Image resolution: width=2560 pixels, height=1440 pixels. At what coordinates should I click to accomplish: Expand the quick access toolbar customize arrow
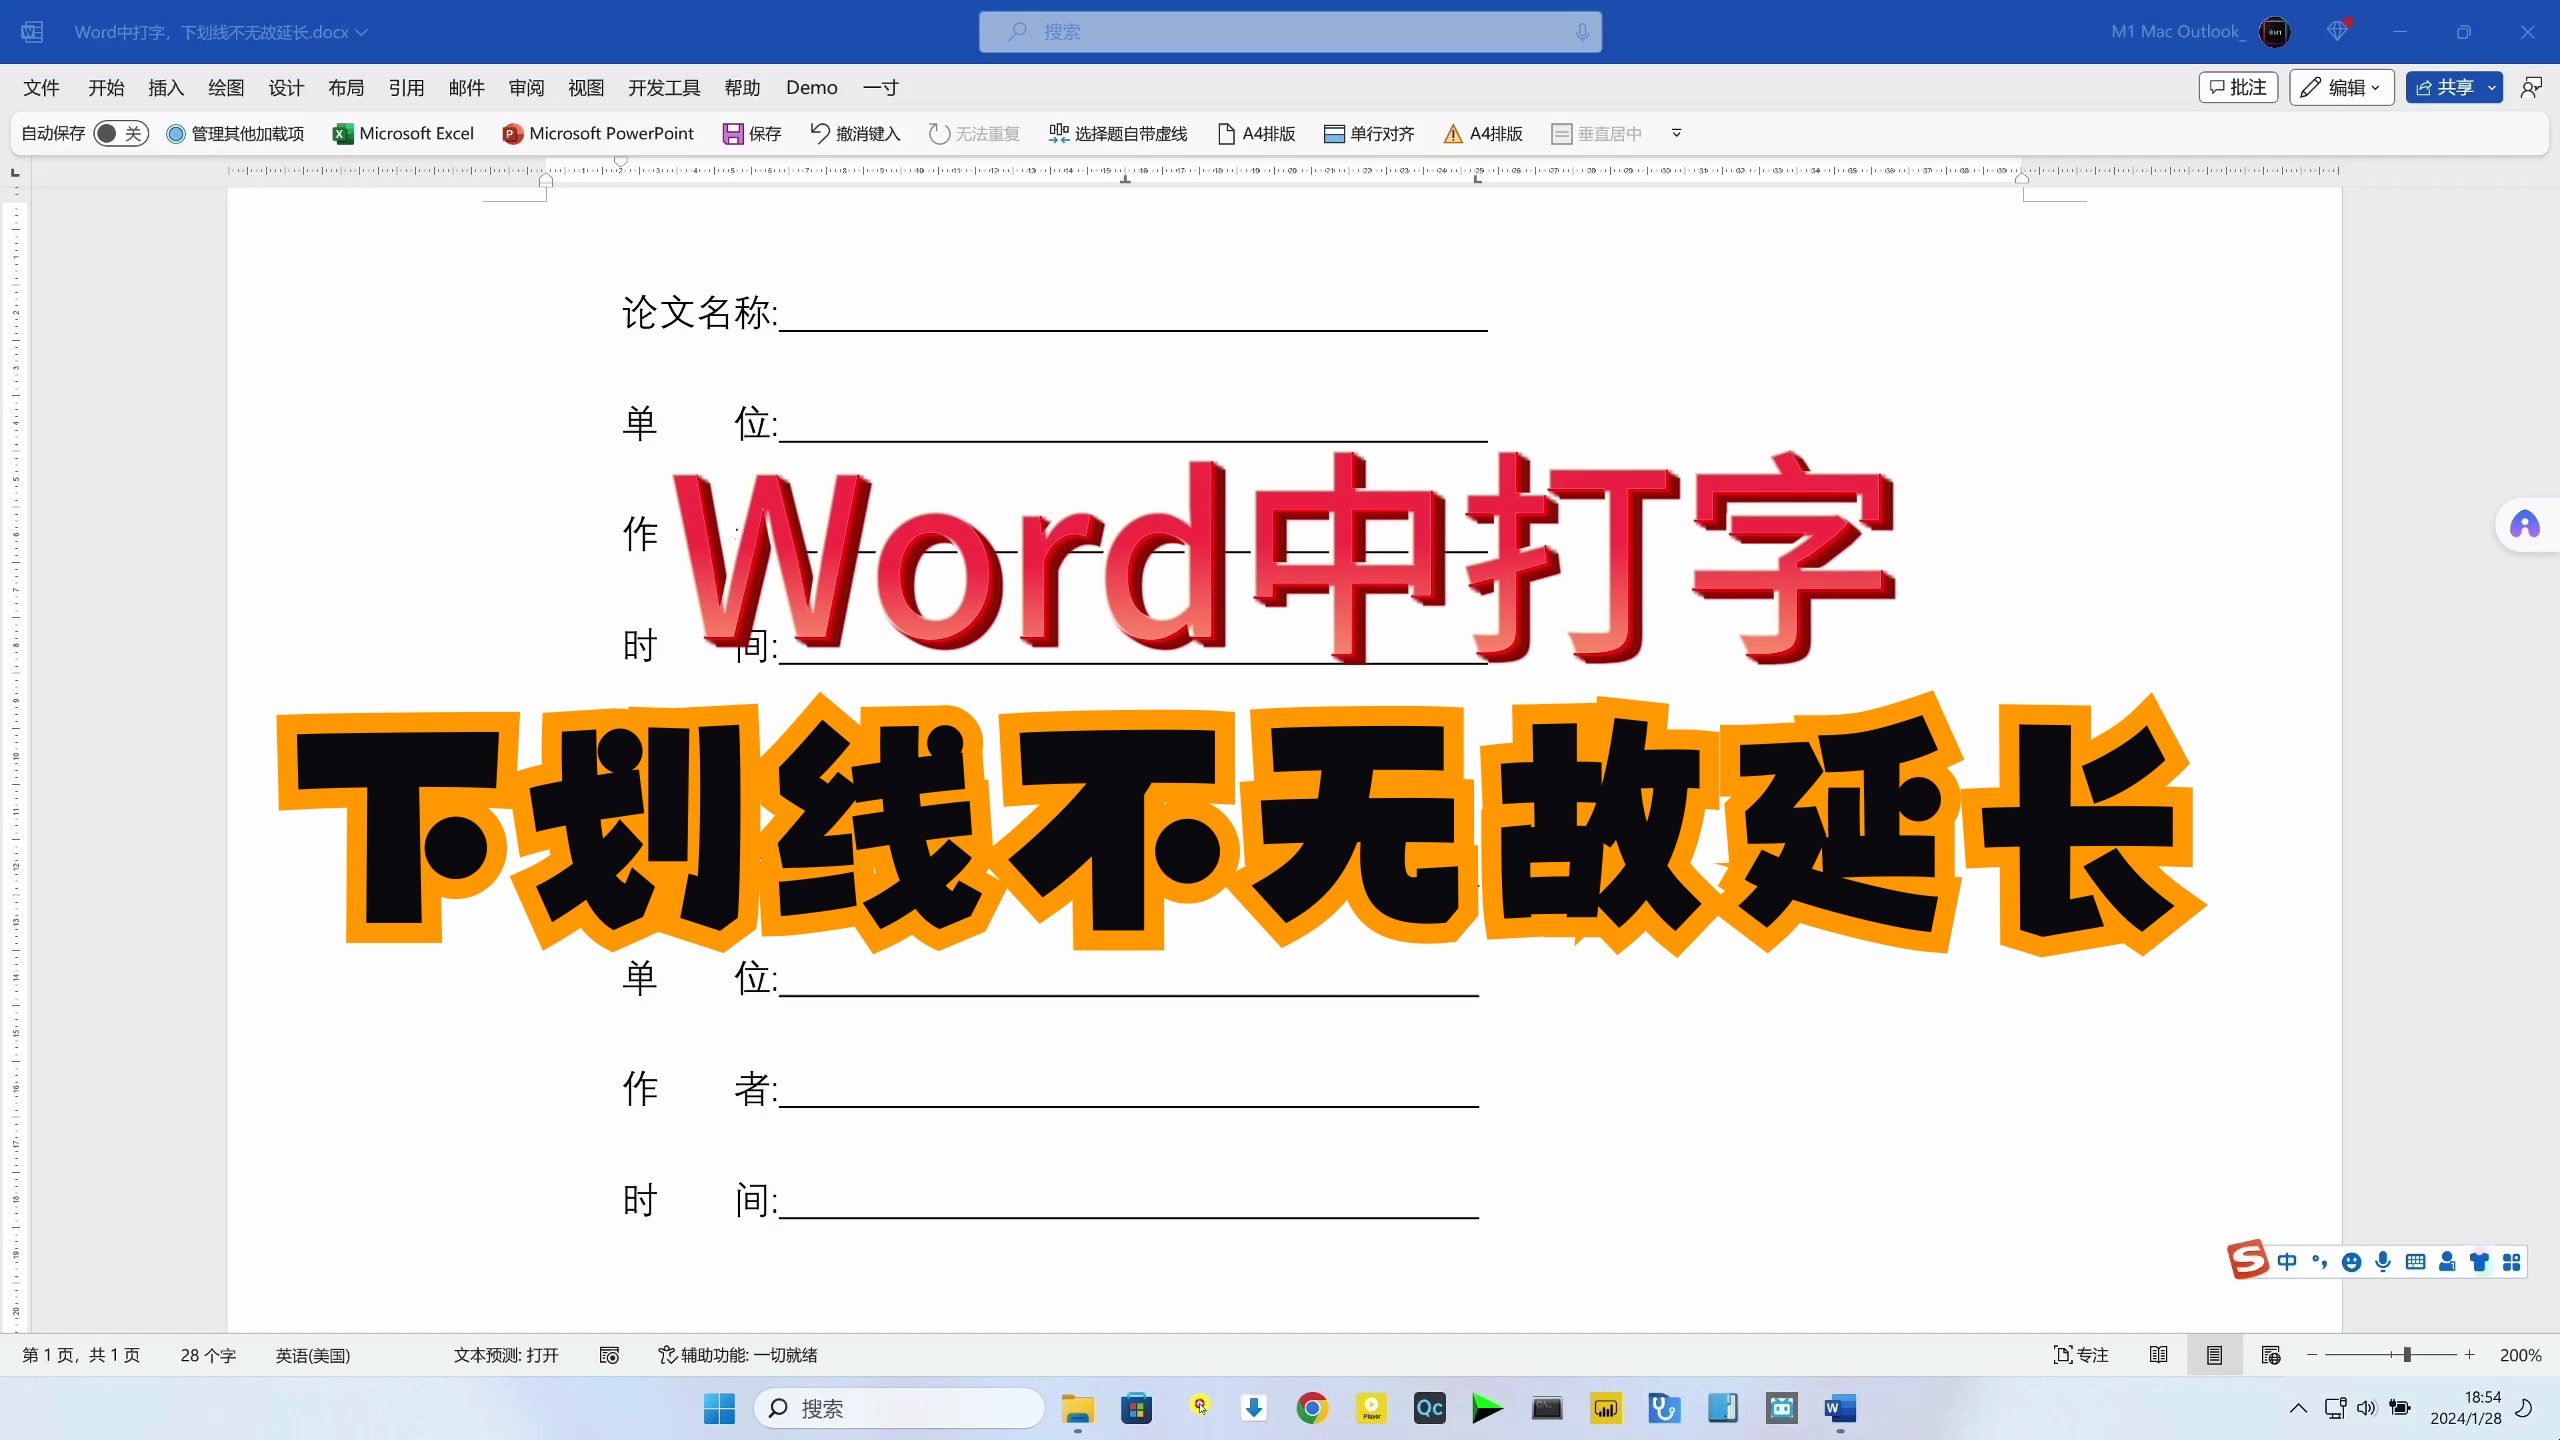click(1677, 133)
